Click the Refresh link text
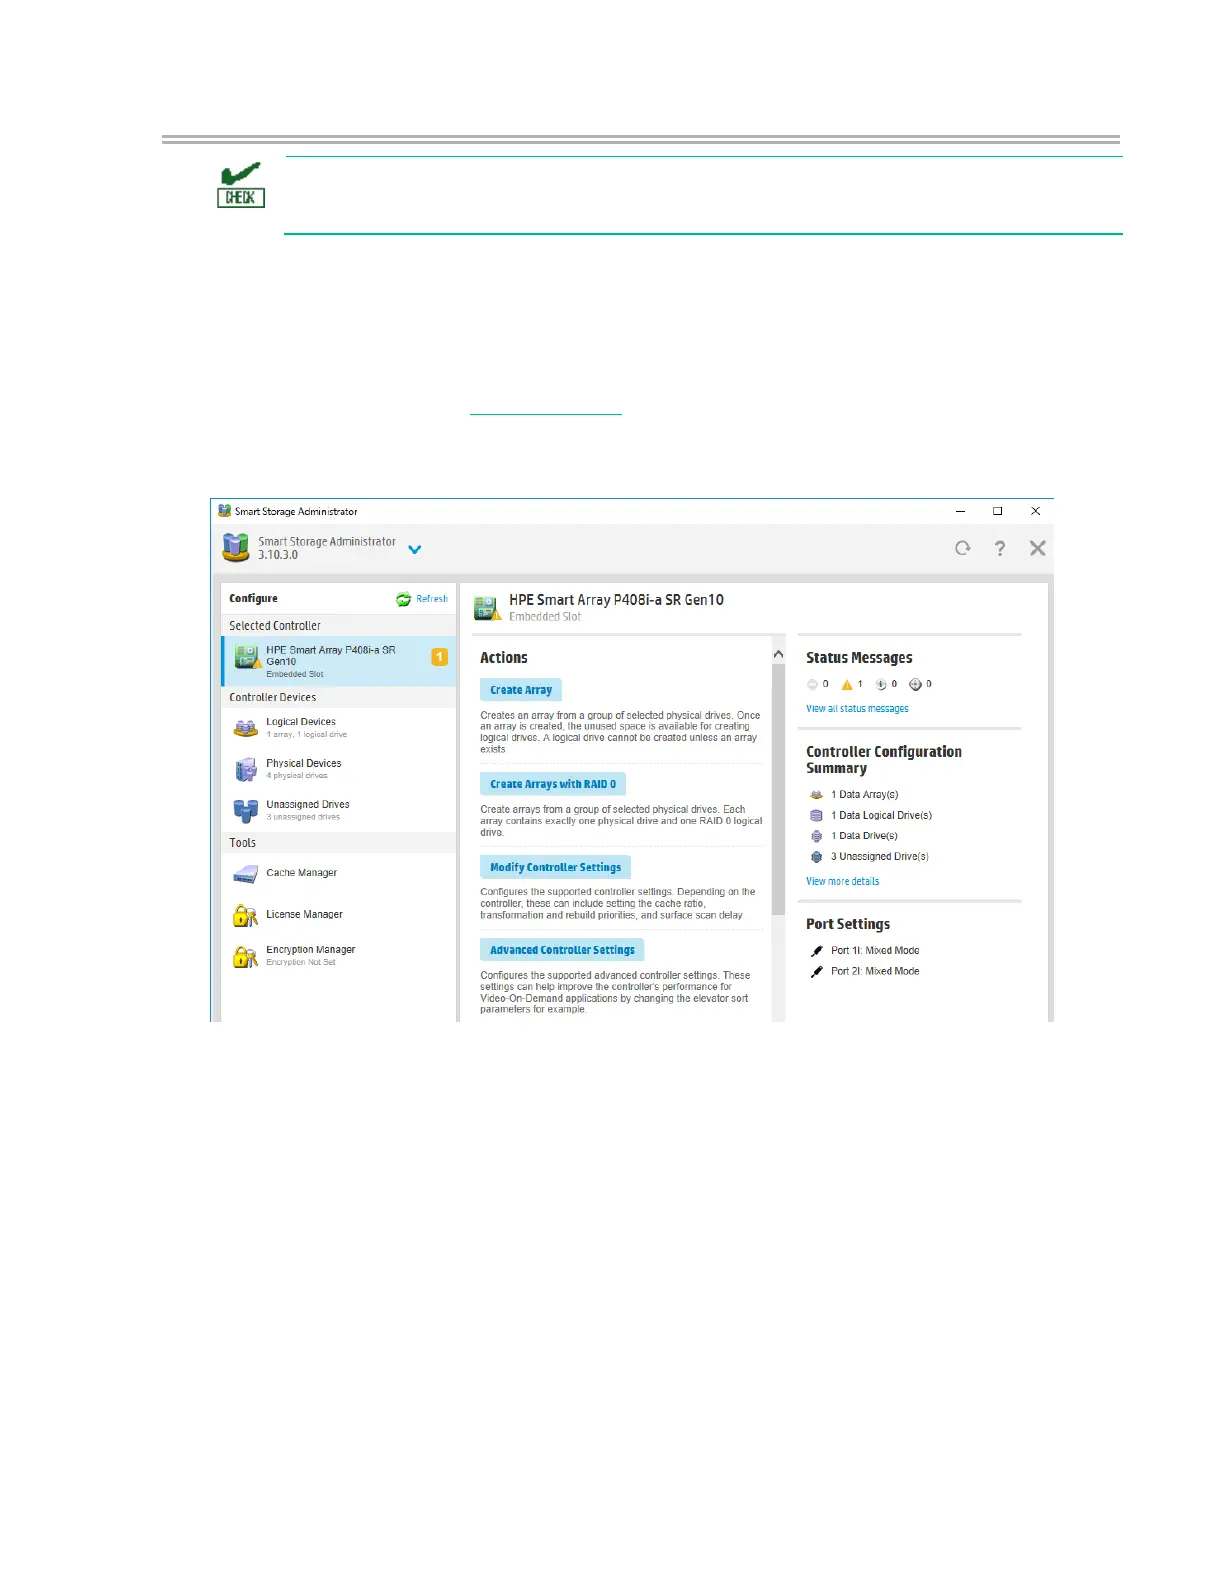 (x=432, y=599)
